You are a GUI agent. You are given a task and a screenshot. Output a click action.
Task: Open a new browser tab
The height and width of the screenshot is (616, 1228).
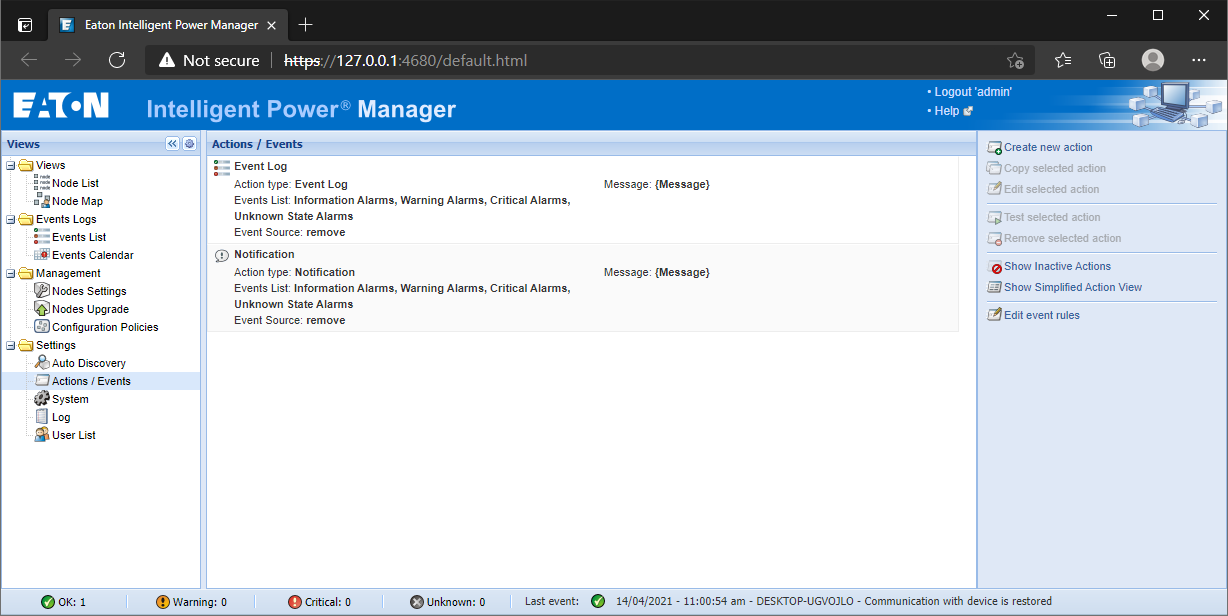pyautogui.click(x=306, y=24)
